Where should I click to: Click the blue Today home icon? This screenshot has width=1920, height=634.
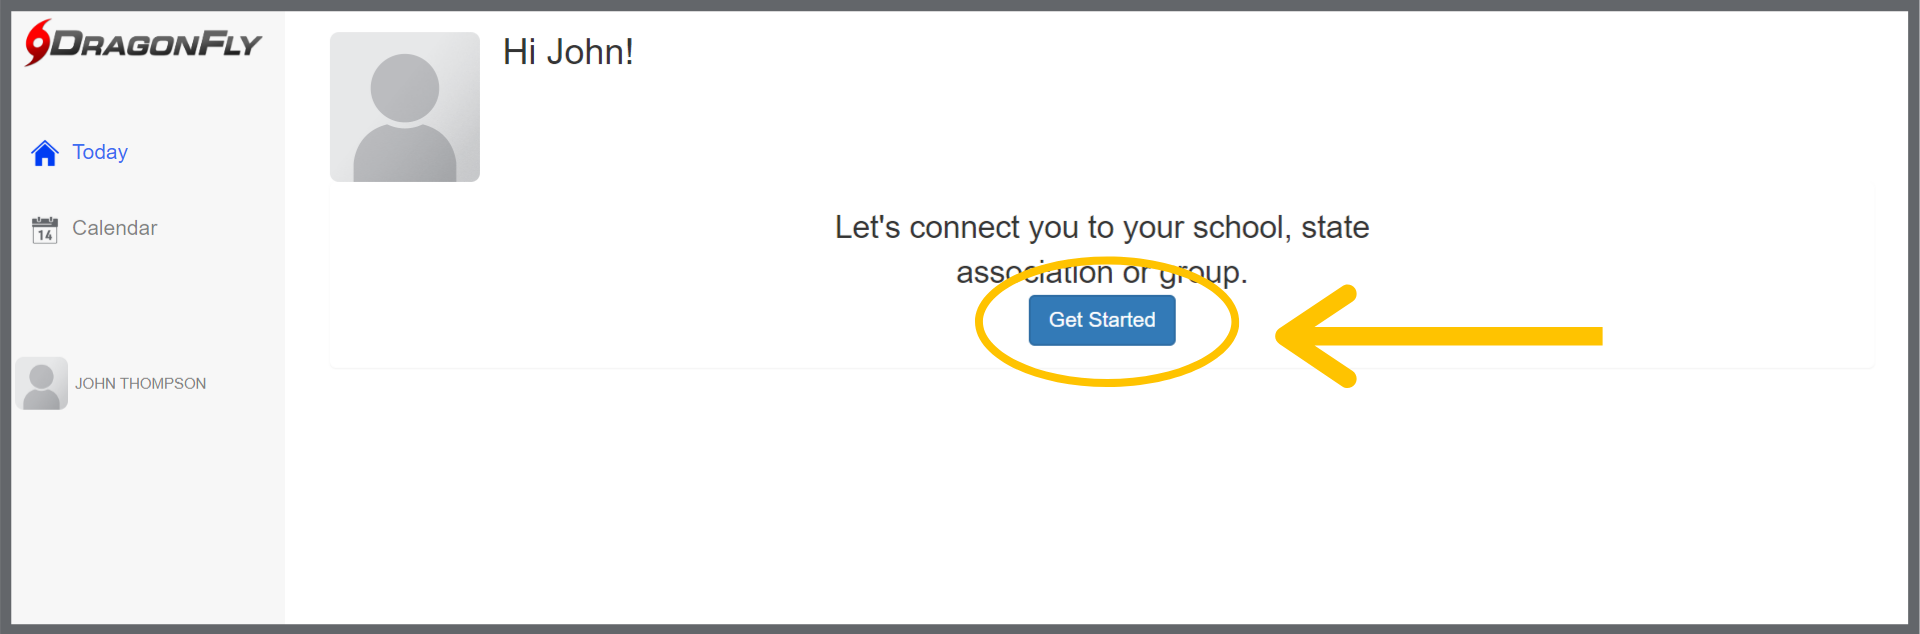(45, 153)
